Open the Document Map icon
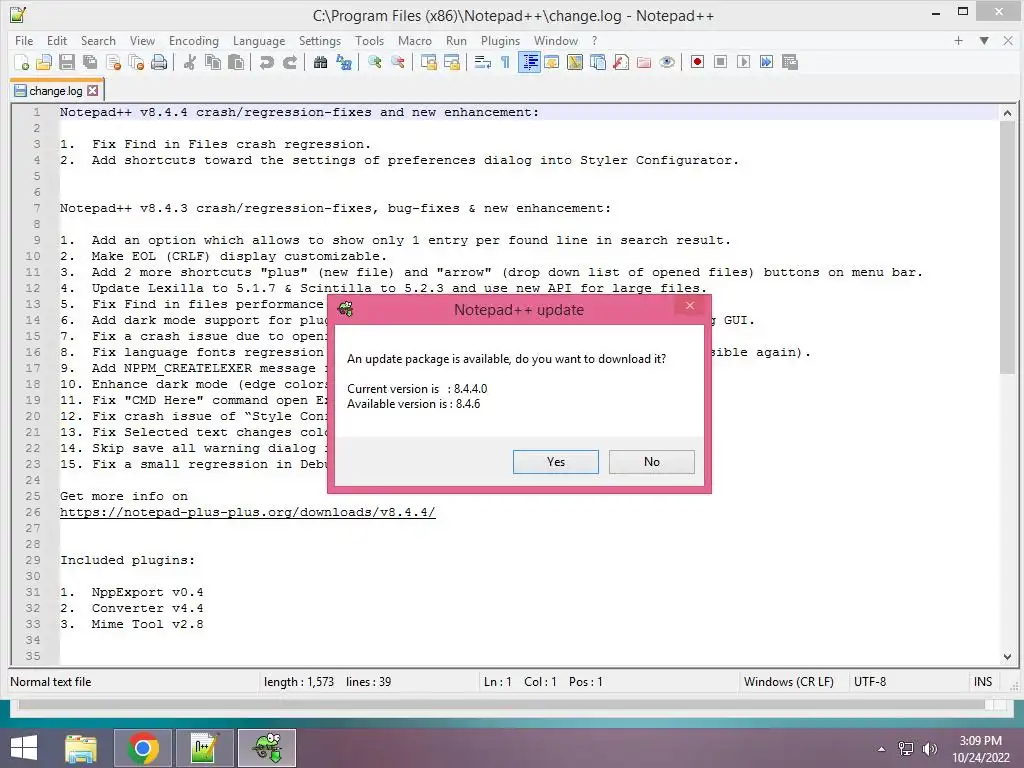The image size is (1024, 768). click(x=575, y=62)
